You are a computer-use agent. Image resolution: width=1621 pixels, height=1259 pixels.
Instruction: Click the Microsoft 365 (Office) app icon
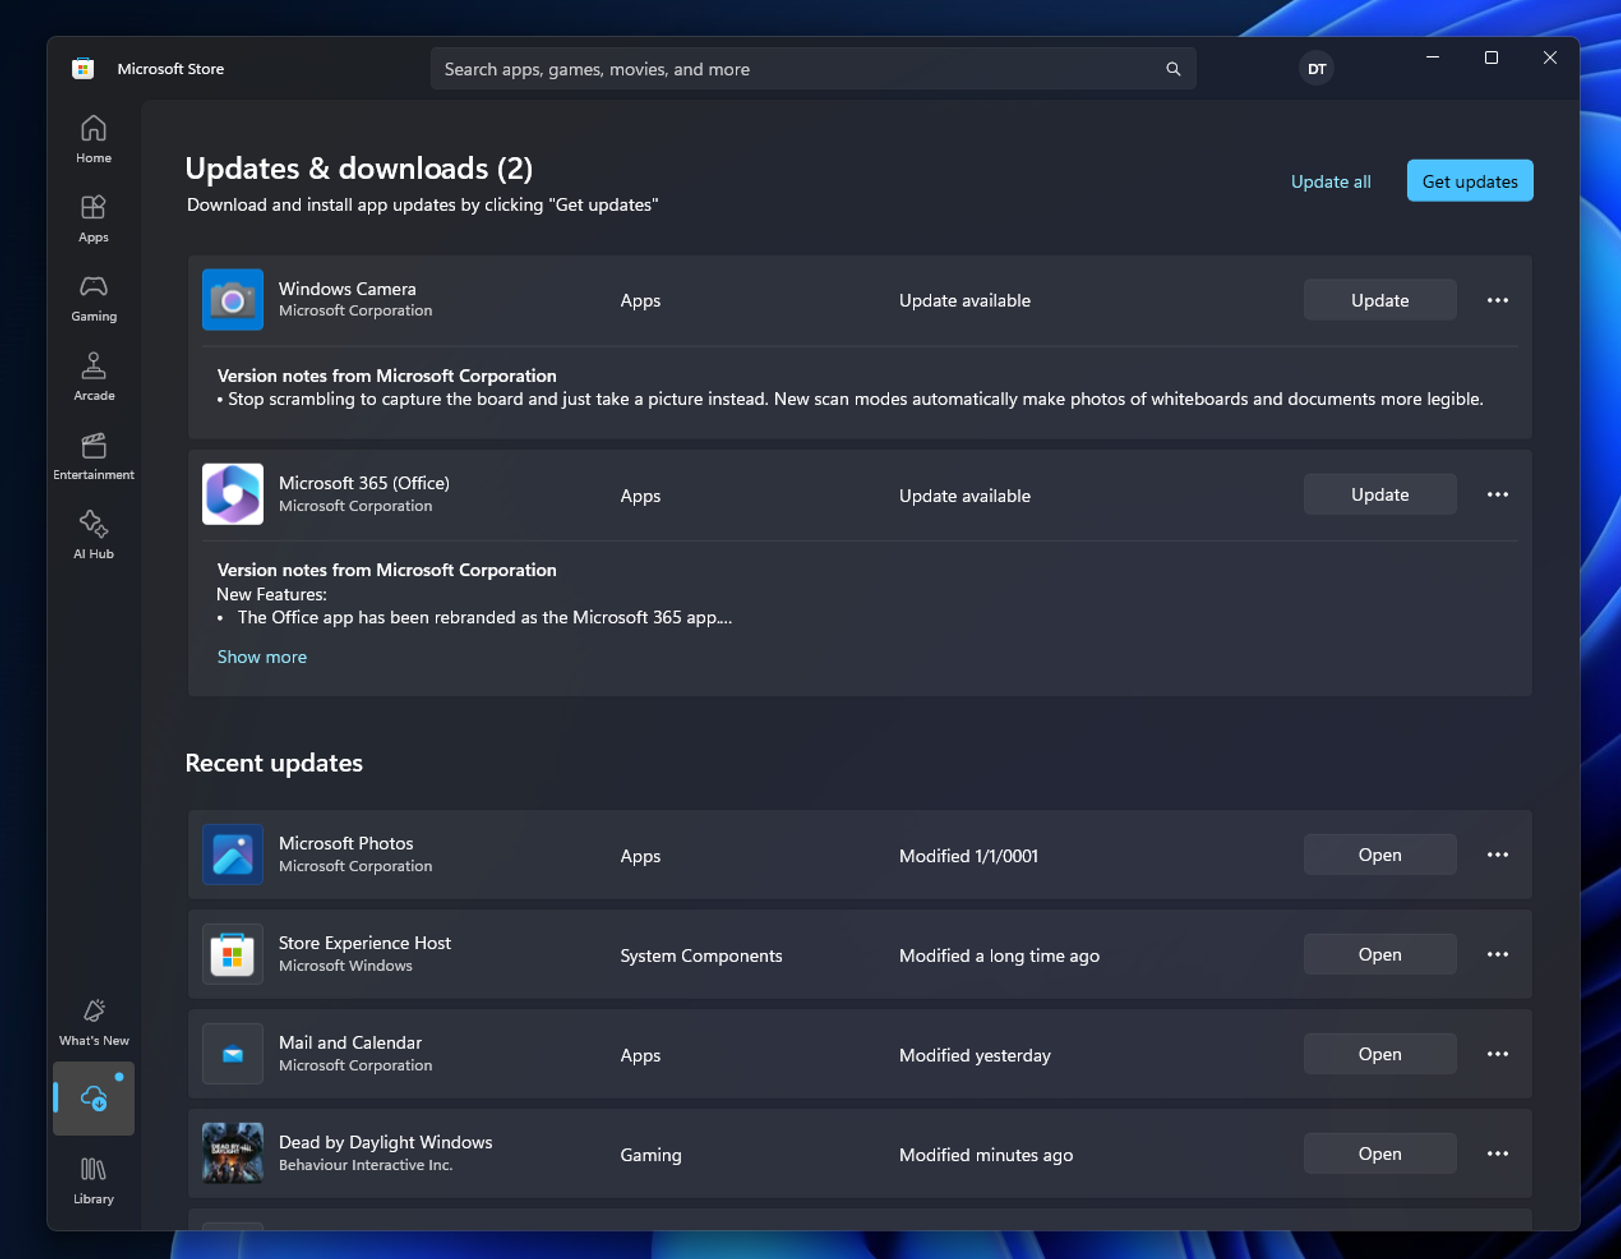(233, 494)
